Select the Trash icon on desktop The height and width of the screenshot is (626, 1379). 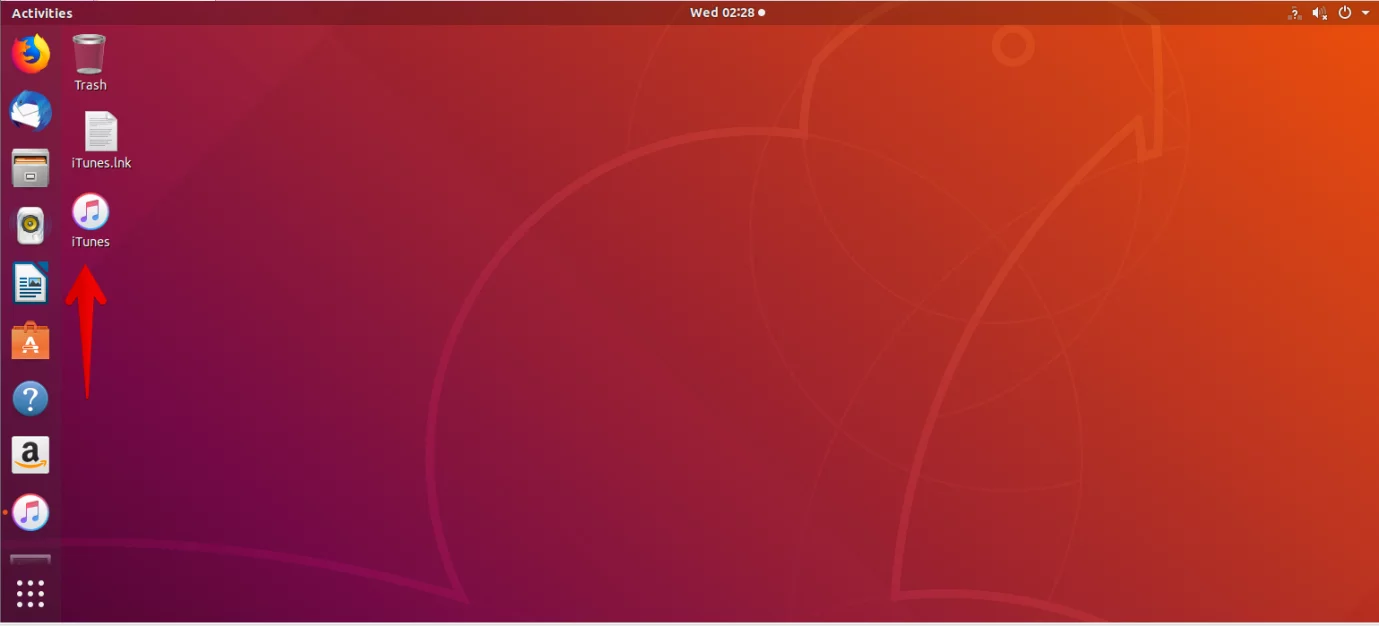click(90, 54)
